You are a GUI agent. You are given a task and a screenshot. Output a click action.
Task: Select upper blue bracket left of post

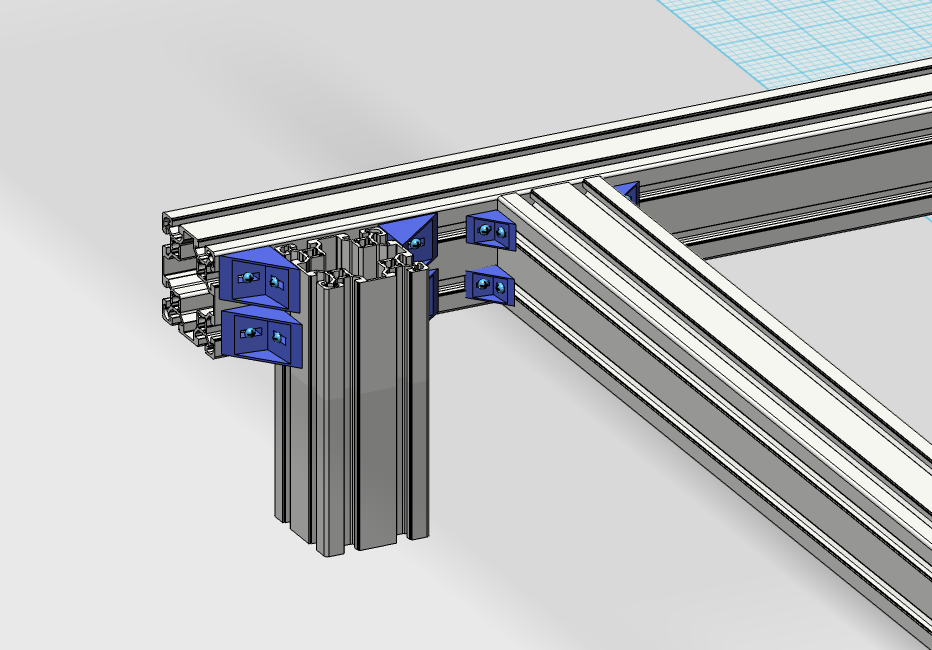point(259,280)
